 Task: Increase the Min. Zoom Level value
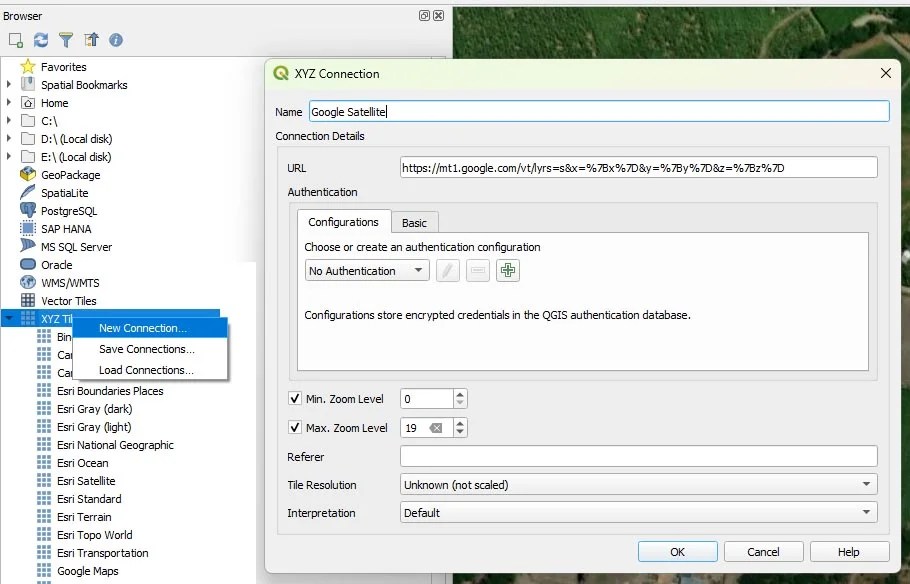tap(460, 394)
